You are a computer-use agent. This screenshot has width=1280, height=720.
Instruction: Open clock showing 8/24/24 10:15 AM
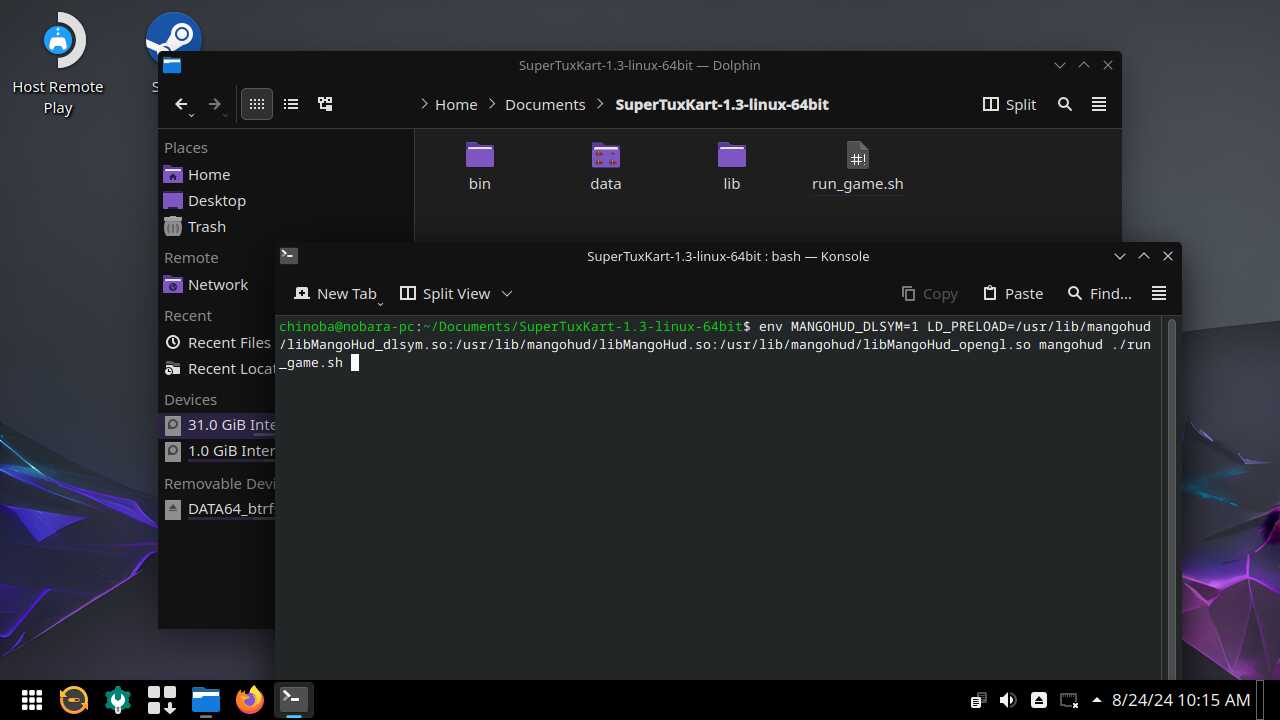coord(1181,700)
